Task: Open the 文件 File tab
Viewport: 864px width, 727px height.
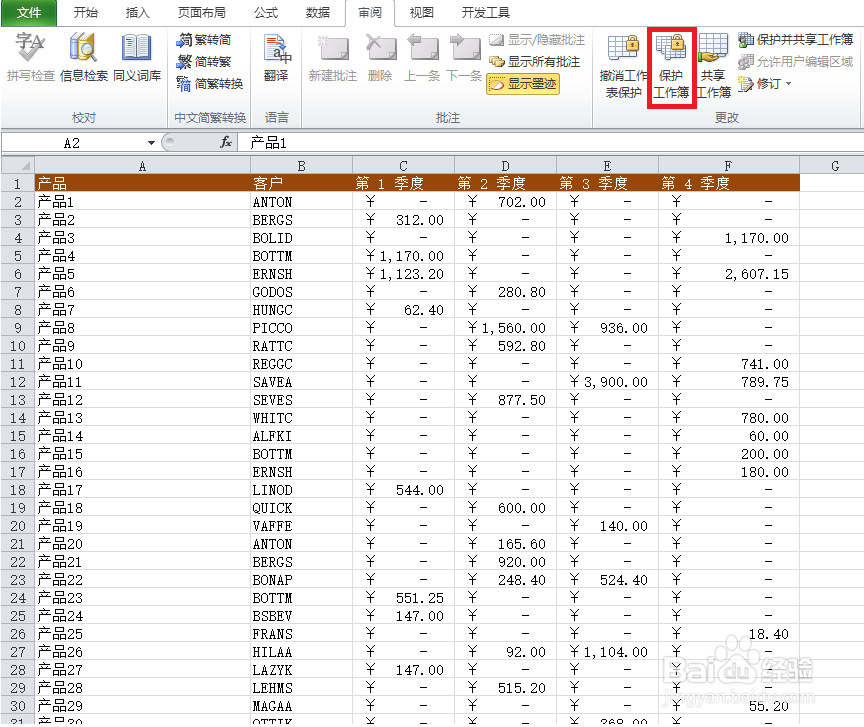Action: (29, 13)
